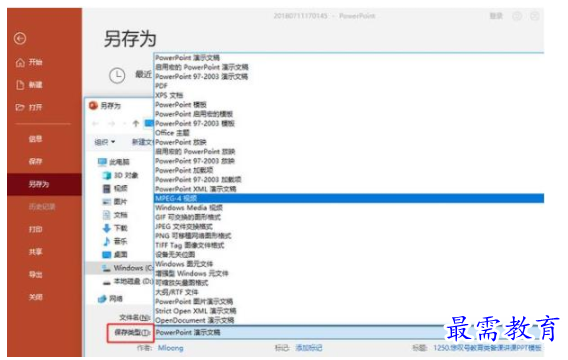This screenshot has height=360, width=568.
Task: Open the 共享 share page
Action: pos(36,252)
